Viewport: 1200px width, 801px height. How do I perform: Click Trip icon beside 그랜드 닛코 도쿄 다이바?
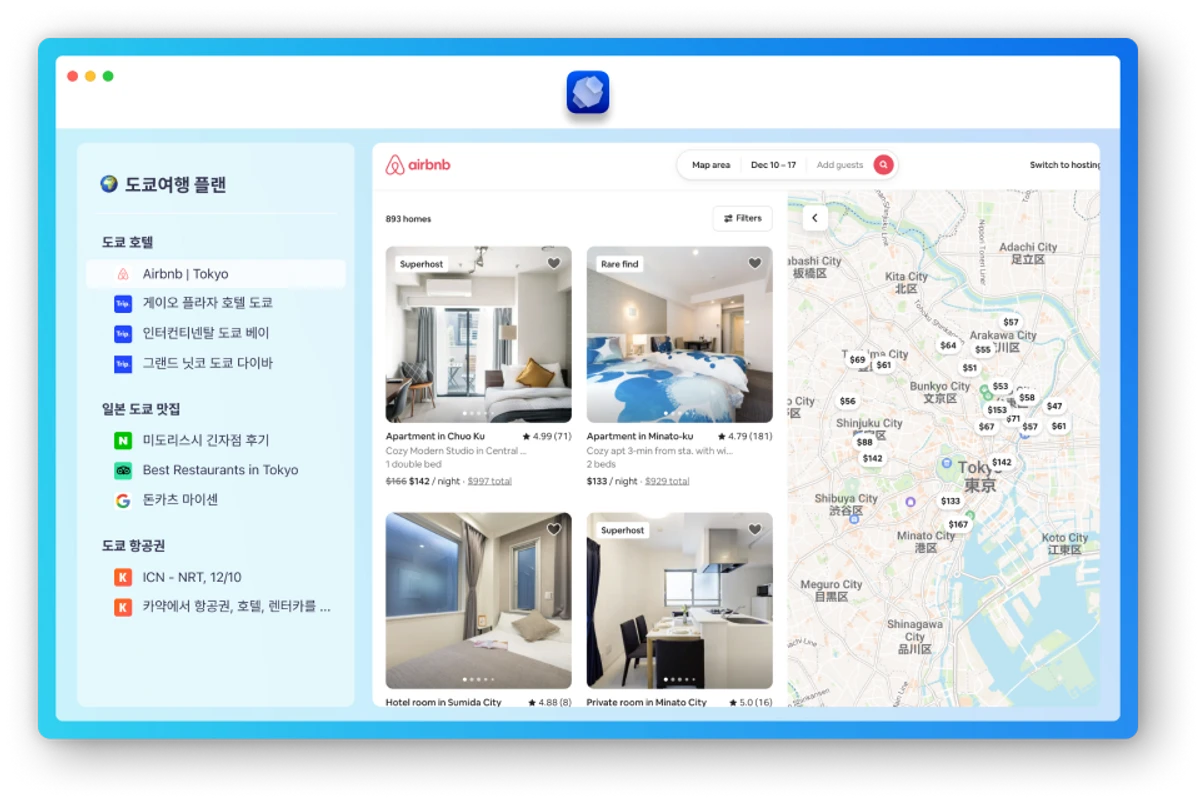(123, 364)
